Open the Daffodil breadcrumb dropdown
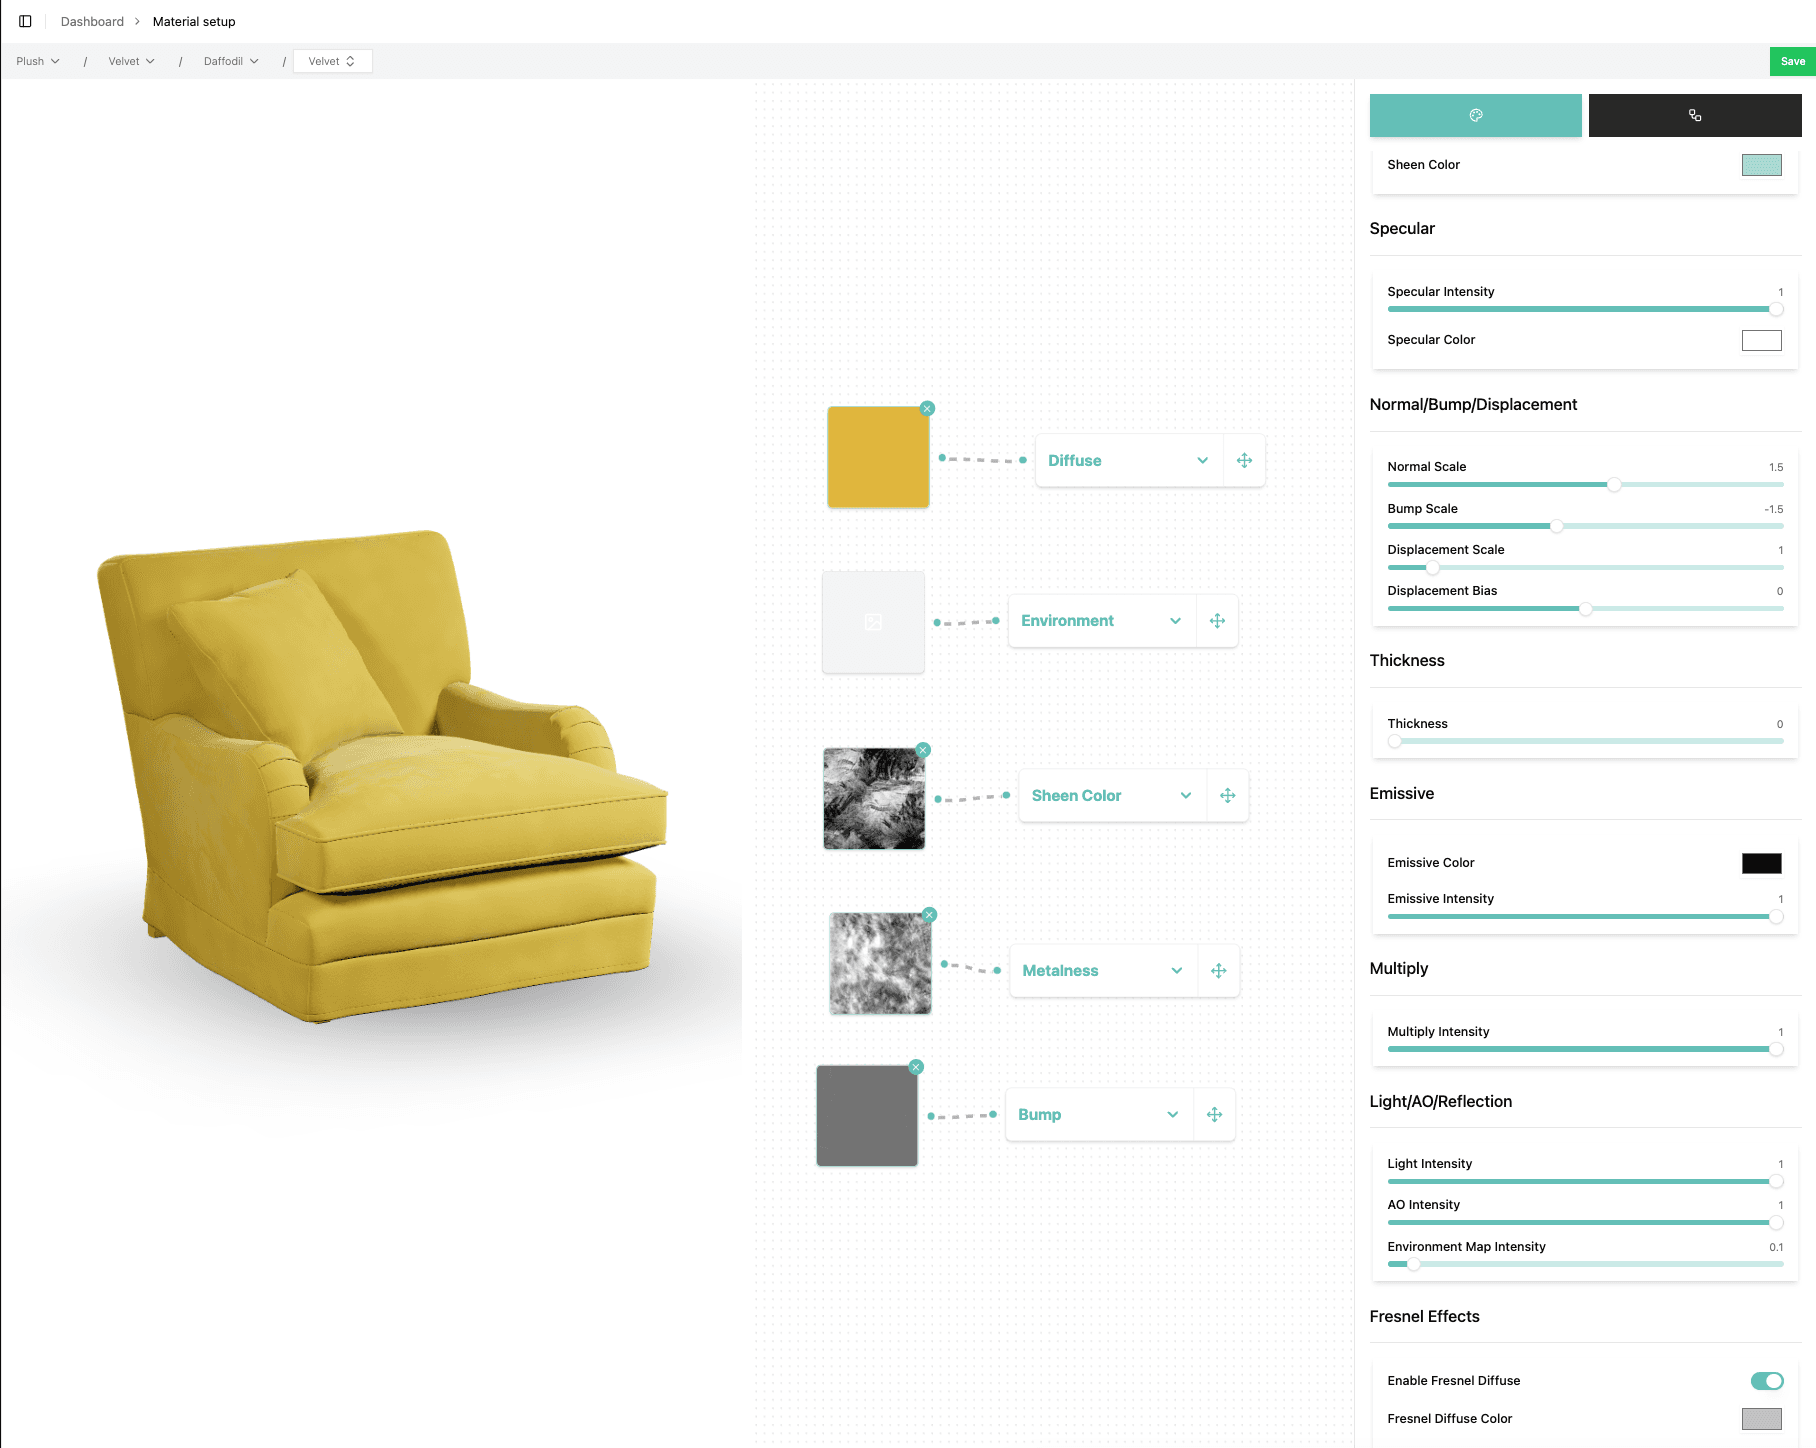The width and height of the screenshot is (1816, 1448). pyautogui.click(x=231, y=62)
